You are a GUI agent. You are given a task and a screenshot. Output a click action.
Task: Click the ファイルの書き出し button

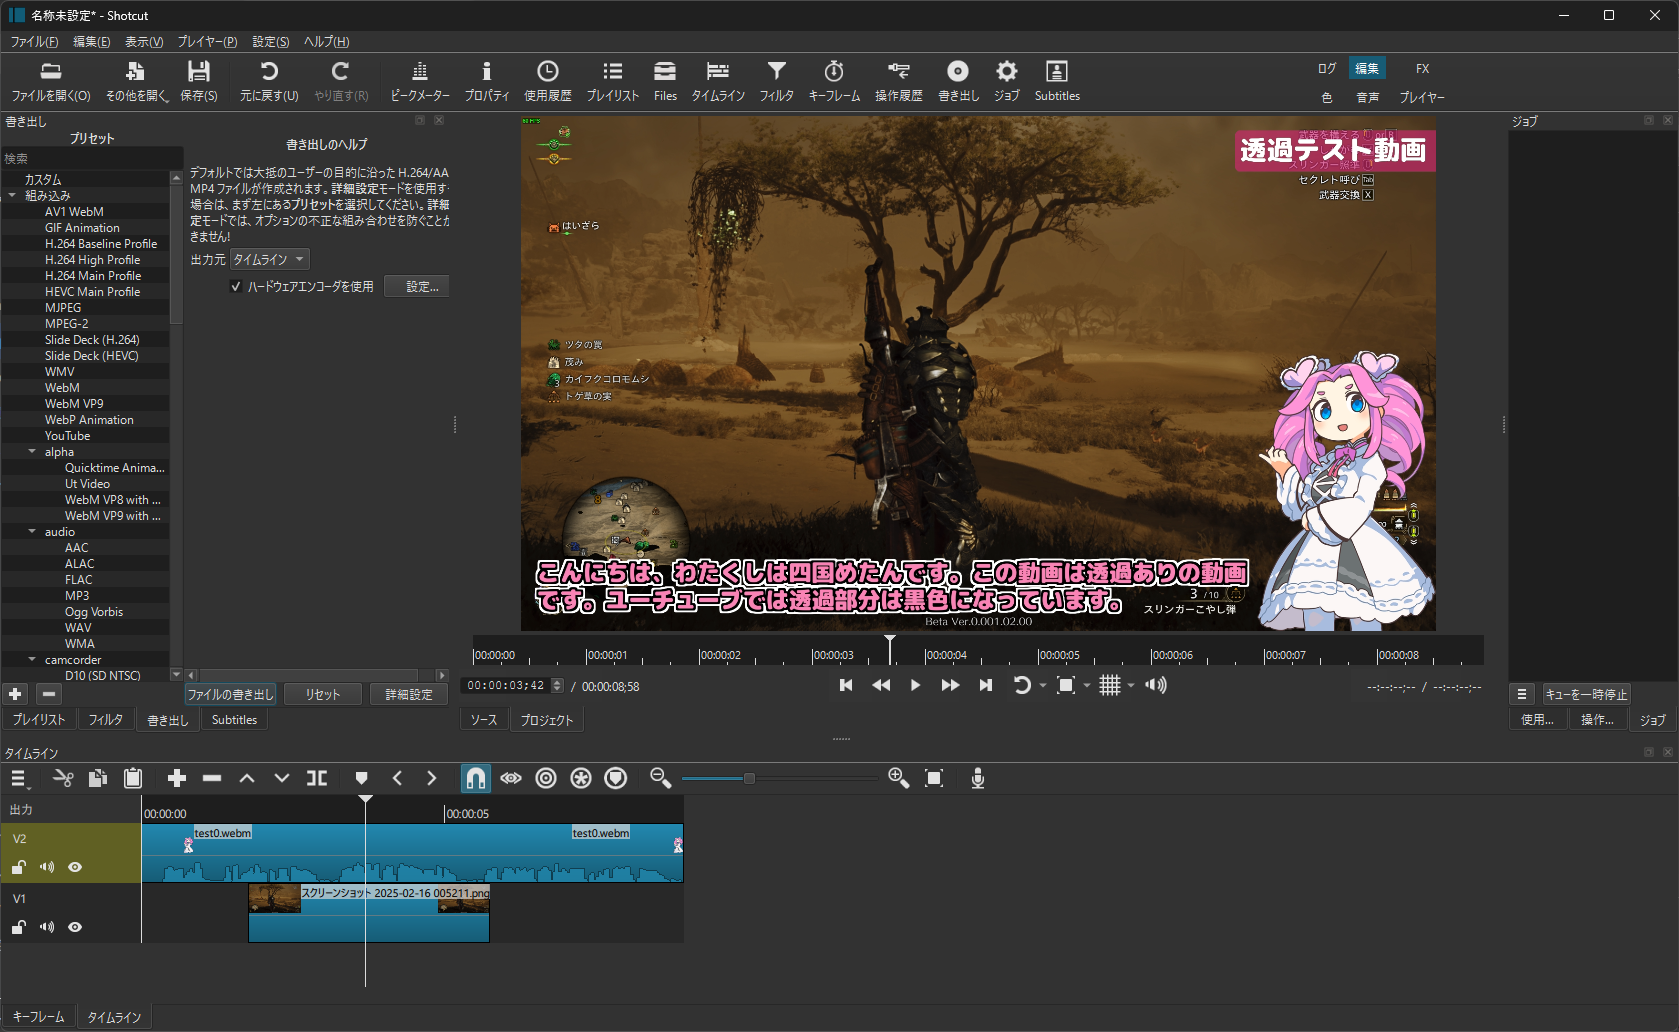[x=231, y=693]
